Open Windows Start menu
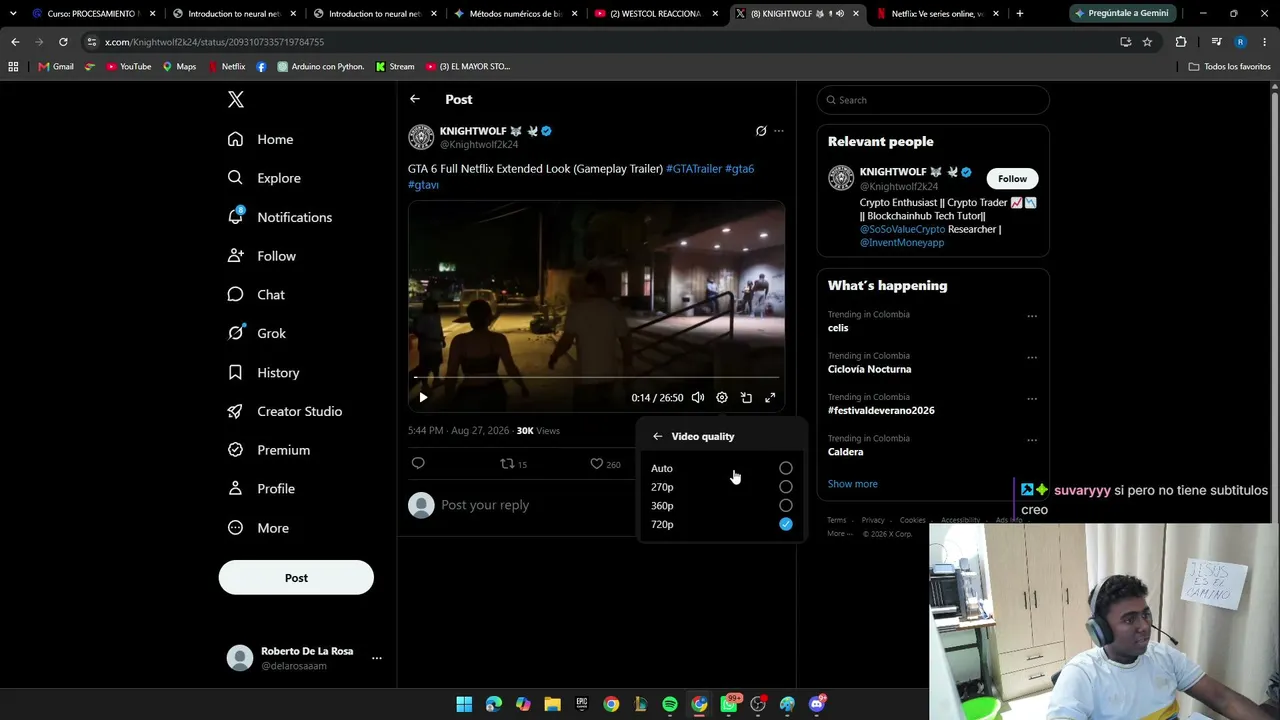This screenshot has height=720, width=1280. pyautogui.click(x=464, y=704)
